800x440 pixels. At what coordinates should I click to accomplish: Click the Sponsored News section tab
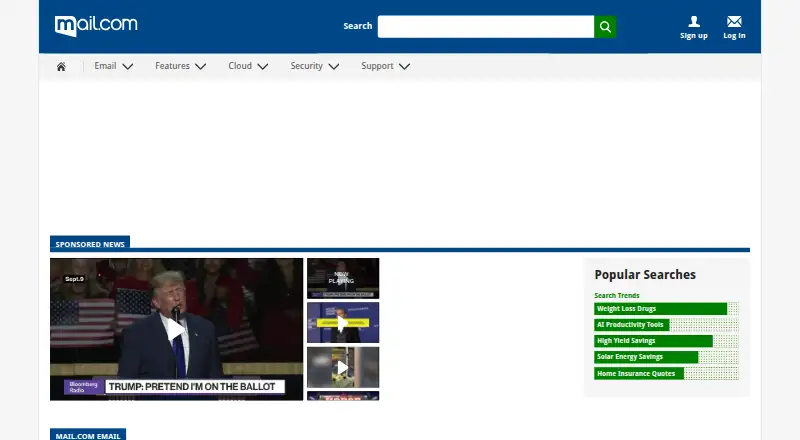(x=90, y=244)
